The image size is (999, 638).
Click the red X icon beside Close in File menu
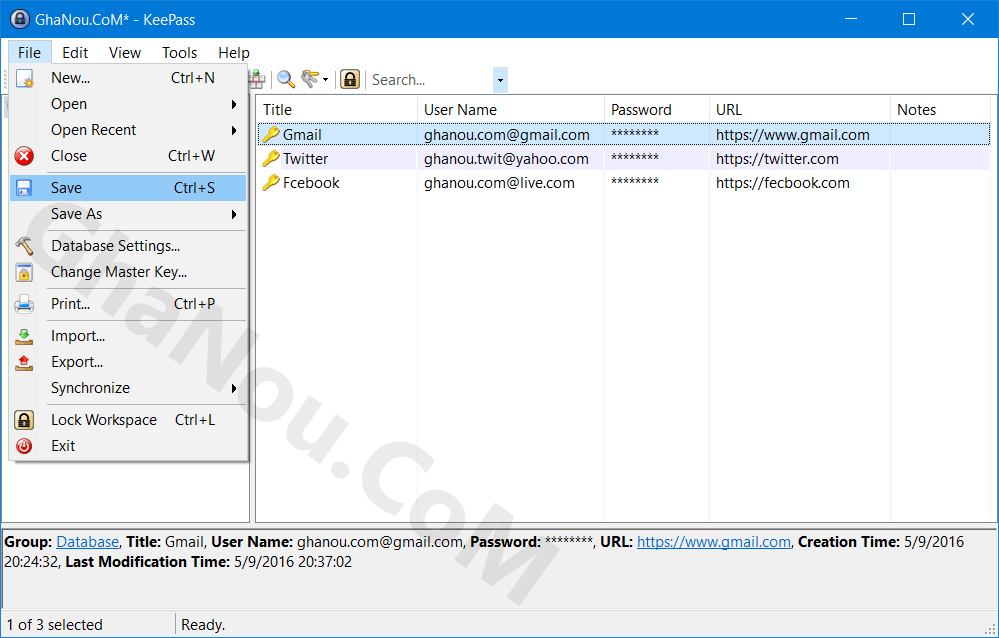tap(24, 156)
